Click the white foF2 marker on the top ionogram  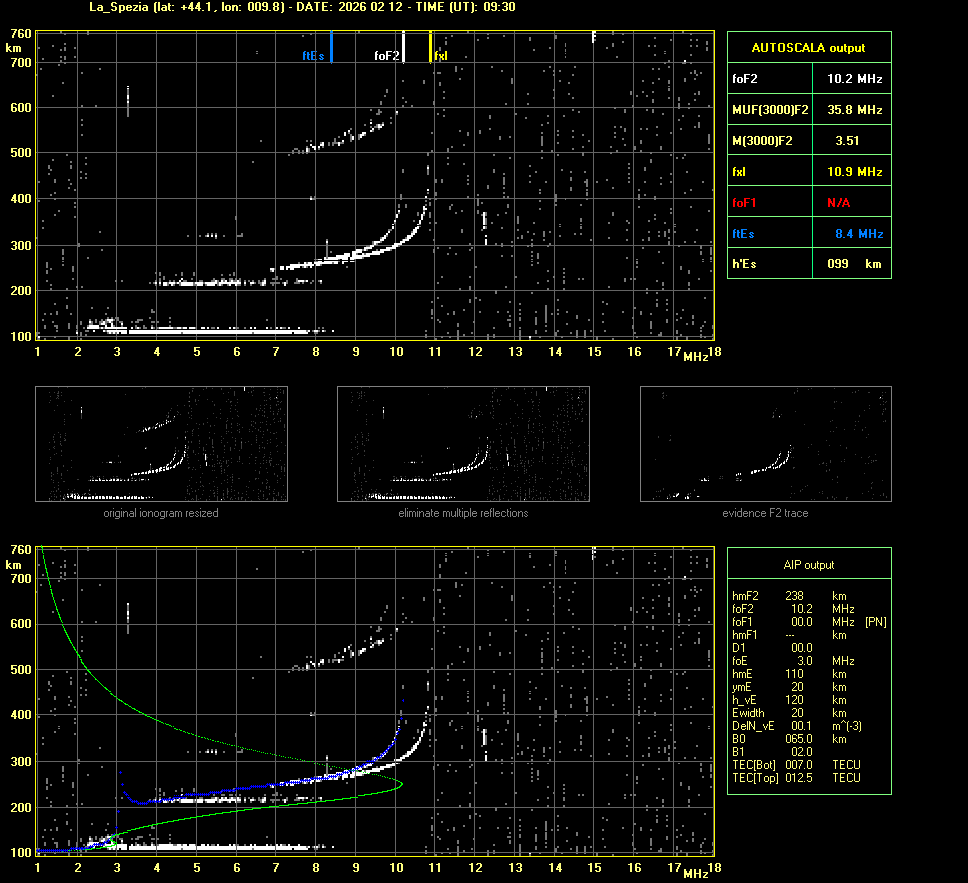[403, 47]
